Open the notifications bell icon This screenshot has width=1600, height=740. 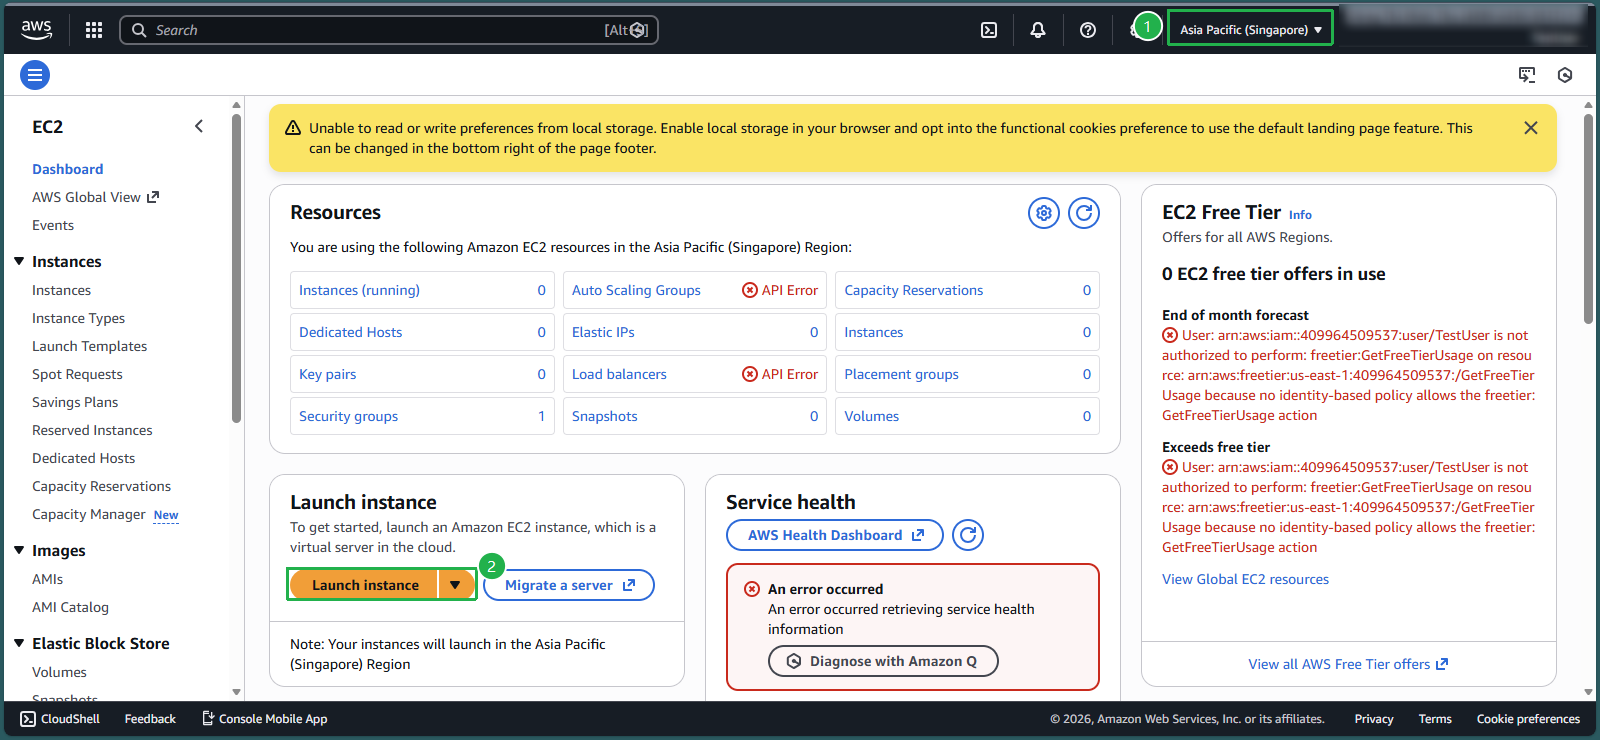tap(1038, 30)
